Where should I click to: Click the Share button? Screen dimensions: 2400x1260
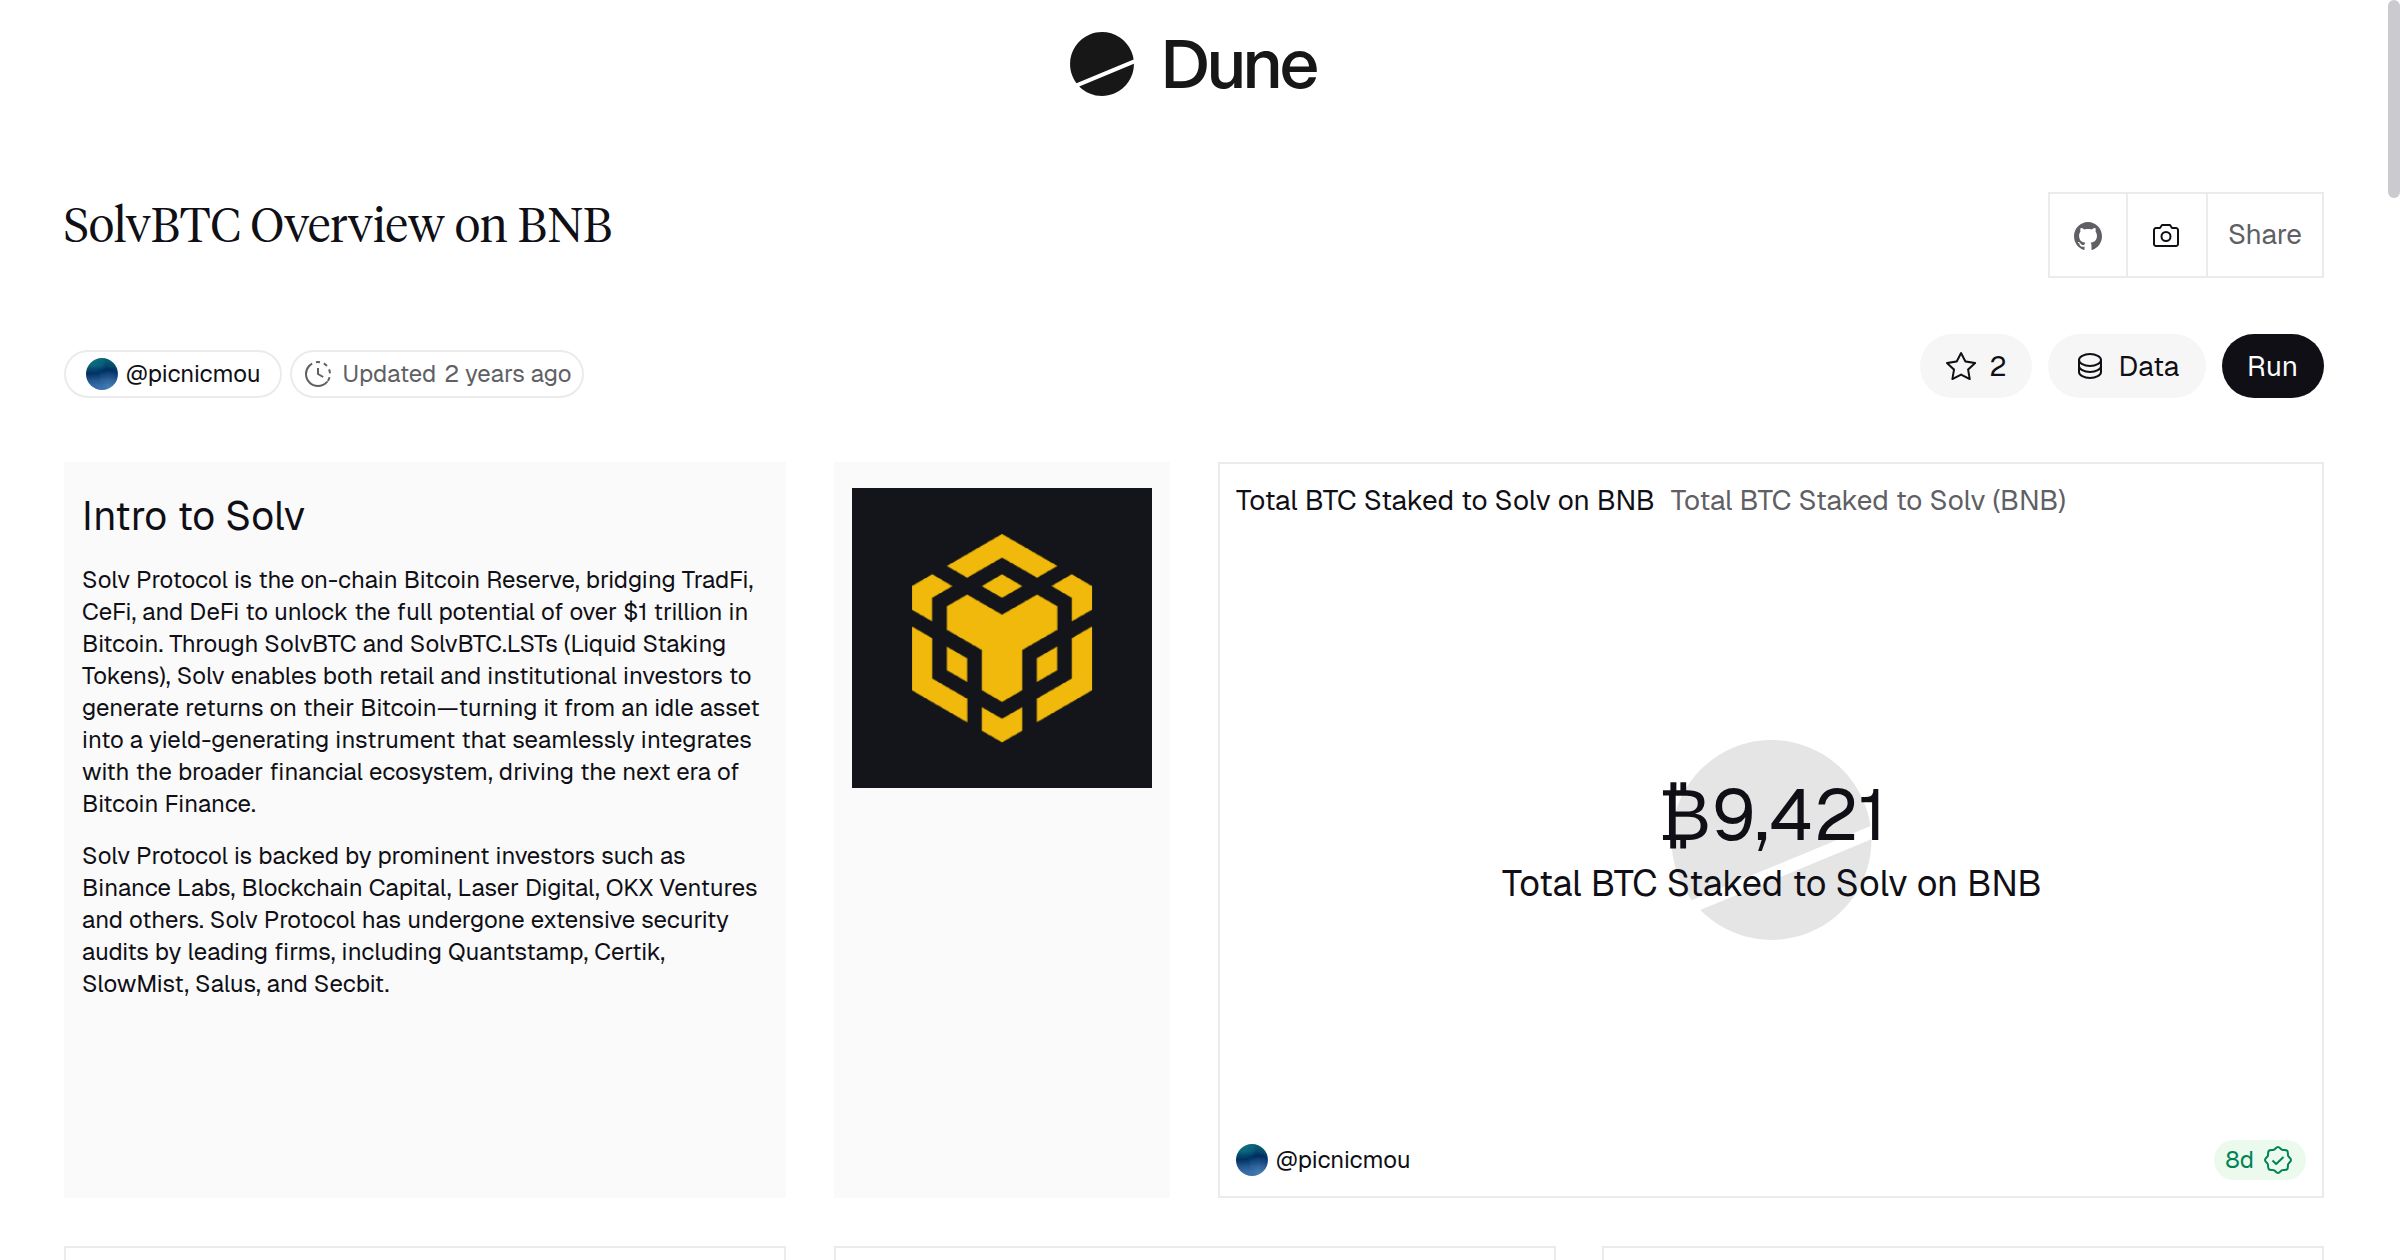click(x=2264, y=234)
